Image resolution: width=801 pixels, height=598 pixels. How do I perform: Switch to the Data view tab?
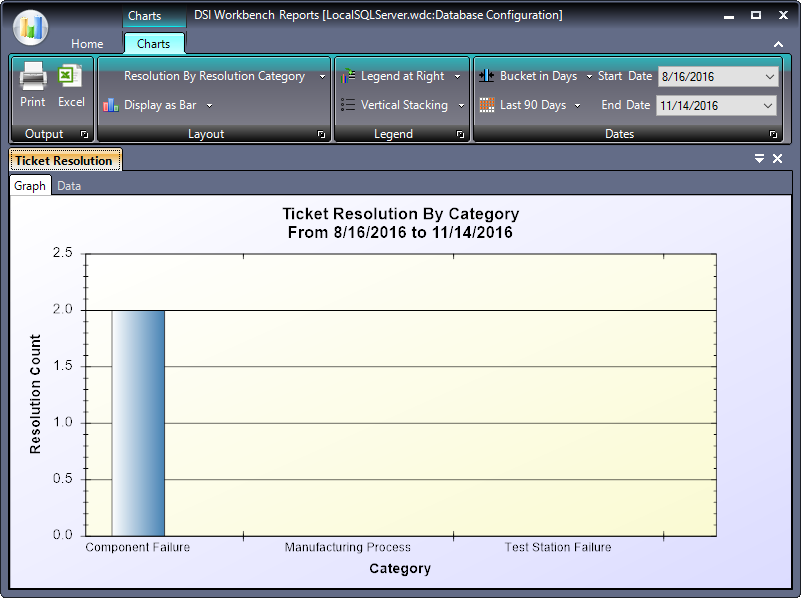click(69, 186)
